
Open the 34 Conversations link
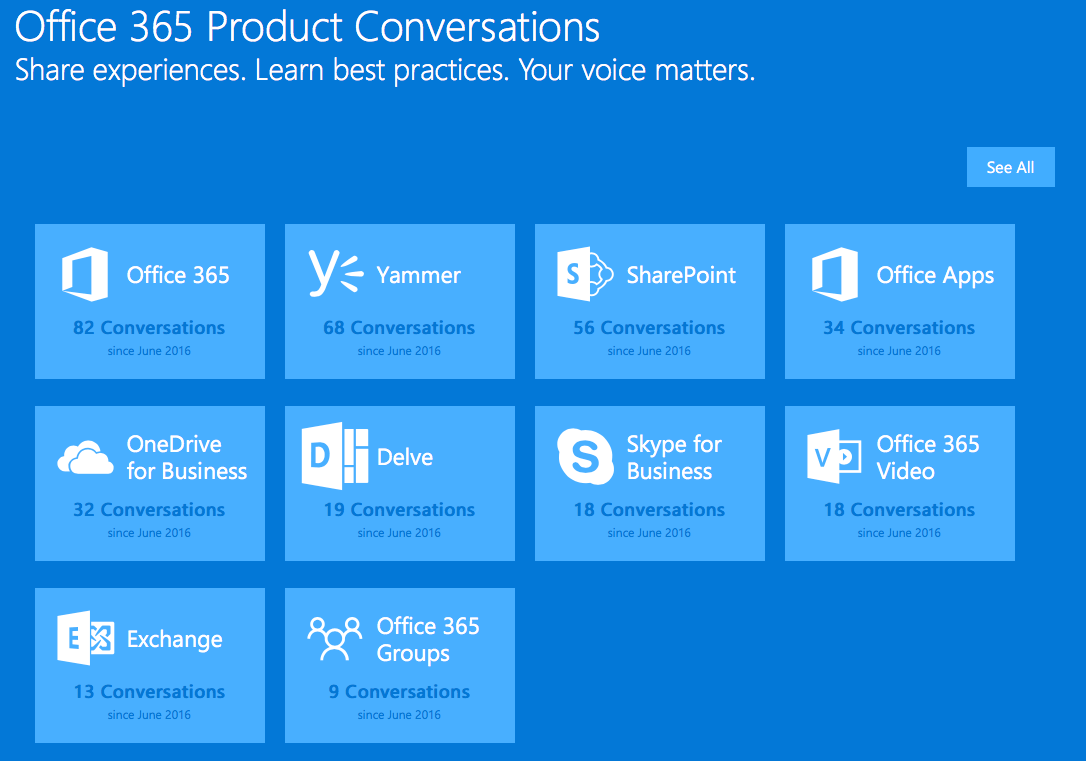point(899,328)
